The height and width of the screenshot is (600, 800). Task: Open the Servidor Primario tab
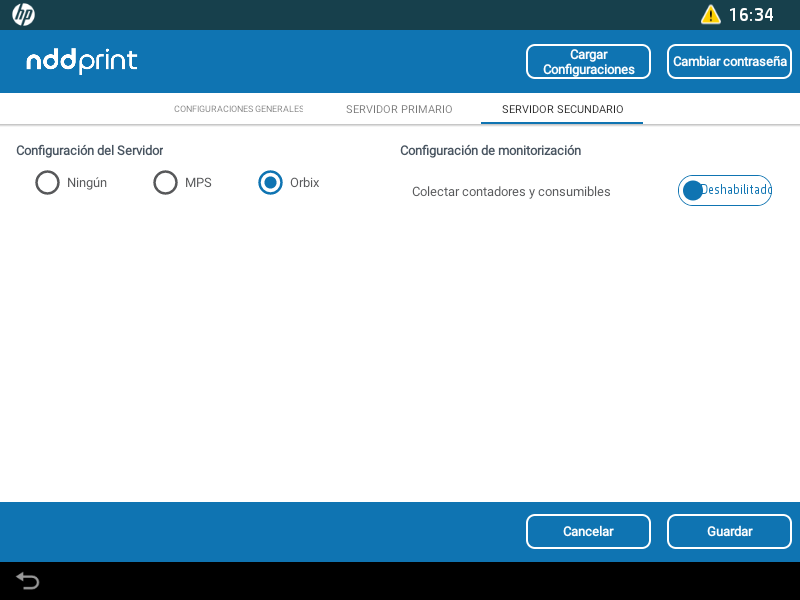click(399, 109)
